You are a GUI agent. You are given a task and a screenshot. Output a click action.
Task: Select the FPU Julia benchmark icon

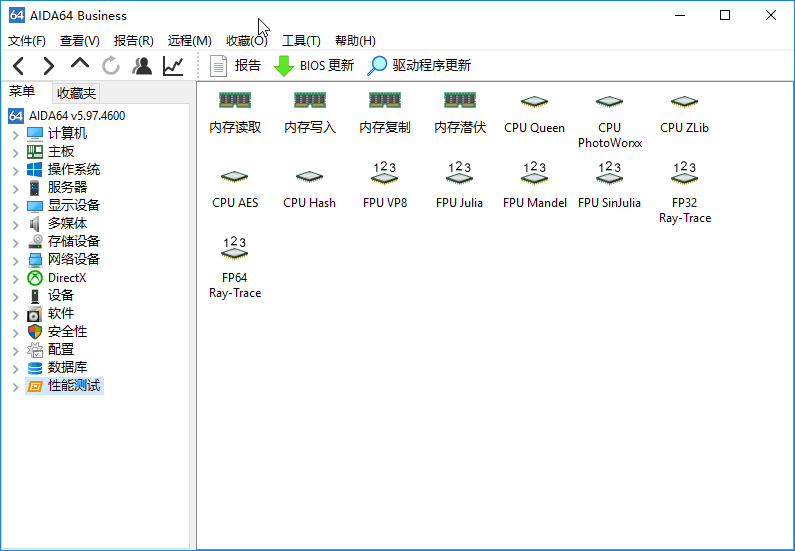[x=459, y=177]
